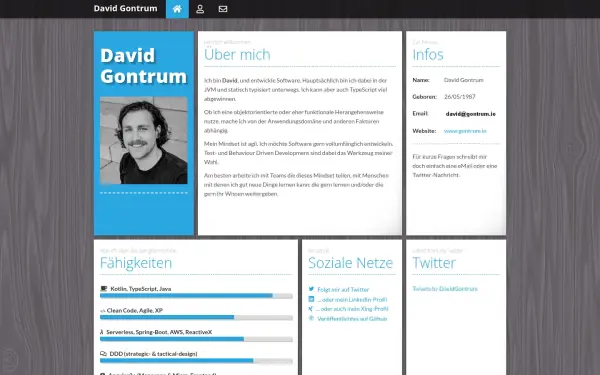Image resolution: width=600 pixels, height=375 pixels.
Task: Click the 'Infos' heading
Action: (x=428, y=54)
